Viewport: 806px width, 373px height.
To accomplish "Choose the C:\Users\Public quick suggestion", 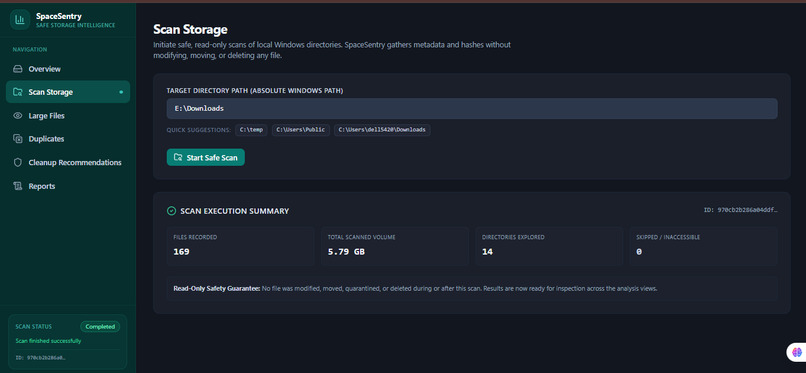I will click(x=301, y=130).
